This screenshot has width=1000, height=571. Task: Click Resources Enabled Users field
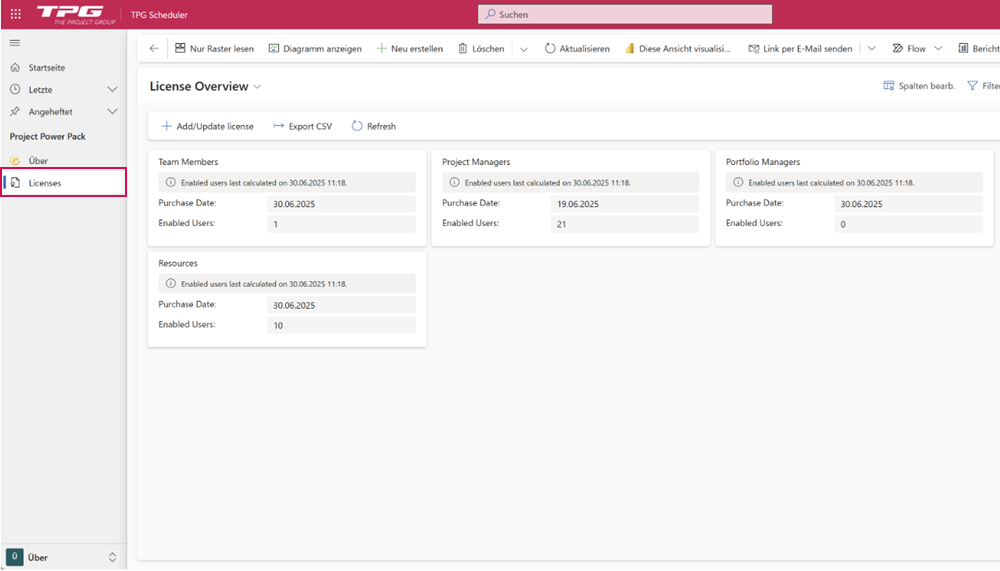[x=341, y=325]
